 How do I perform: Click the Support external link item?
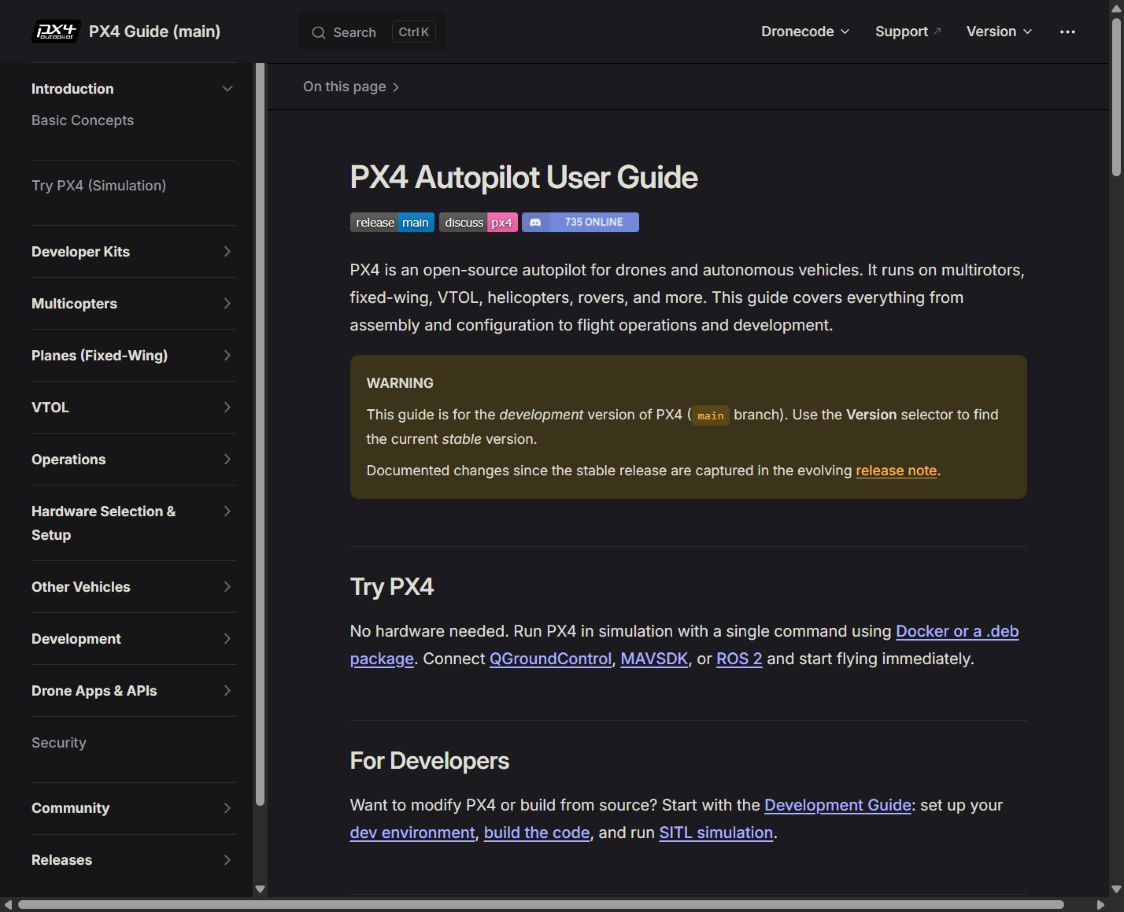908,32
